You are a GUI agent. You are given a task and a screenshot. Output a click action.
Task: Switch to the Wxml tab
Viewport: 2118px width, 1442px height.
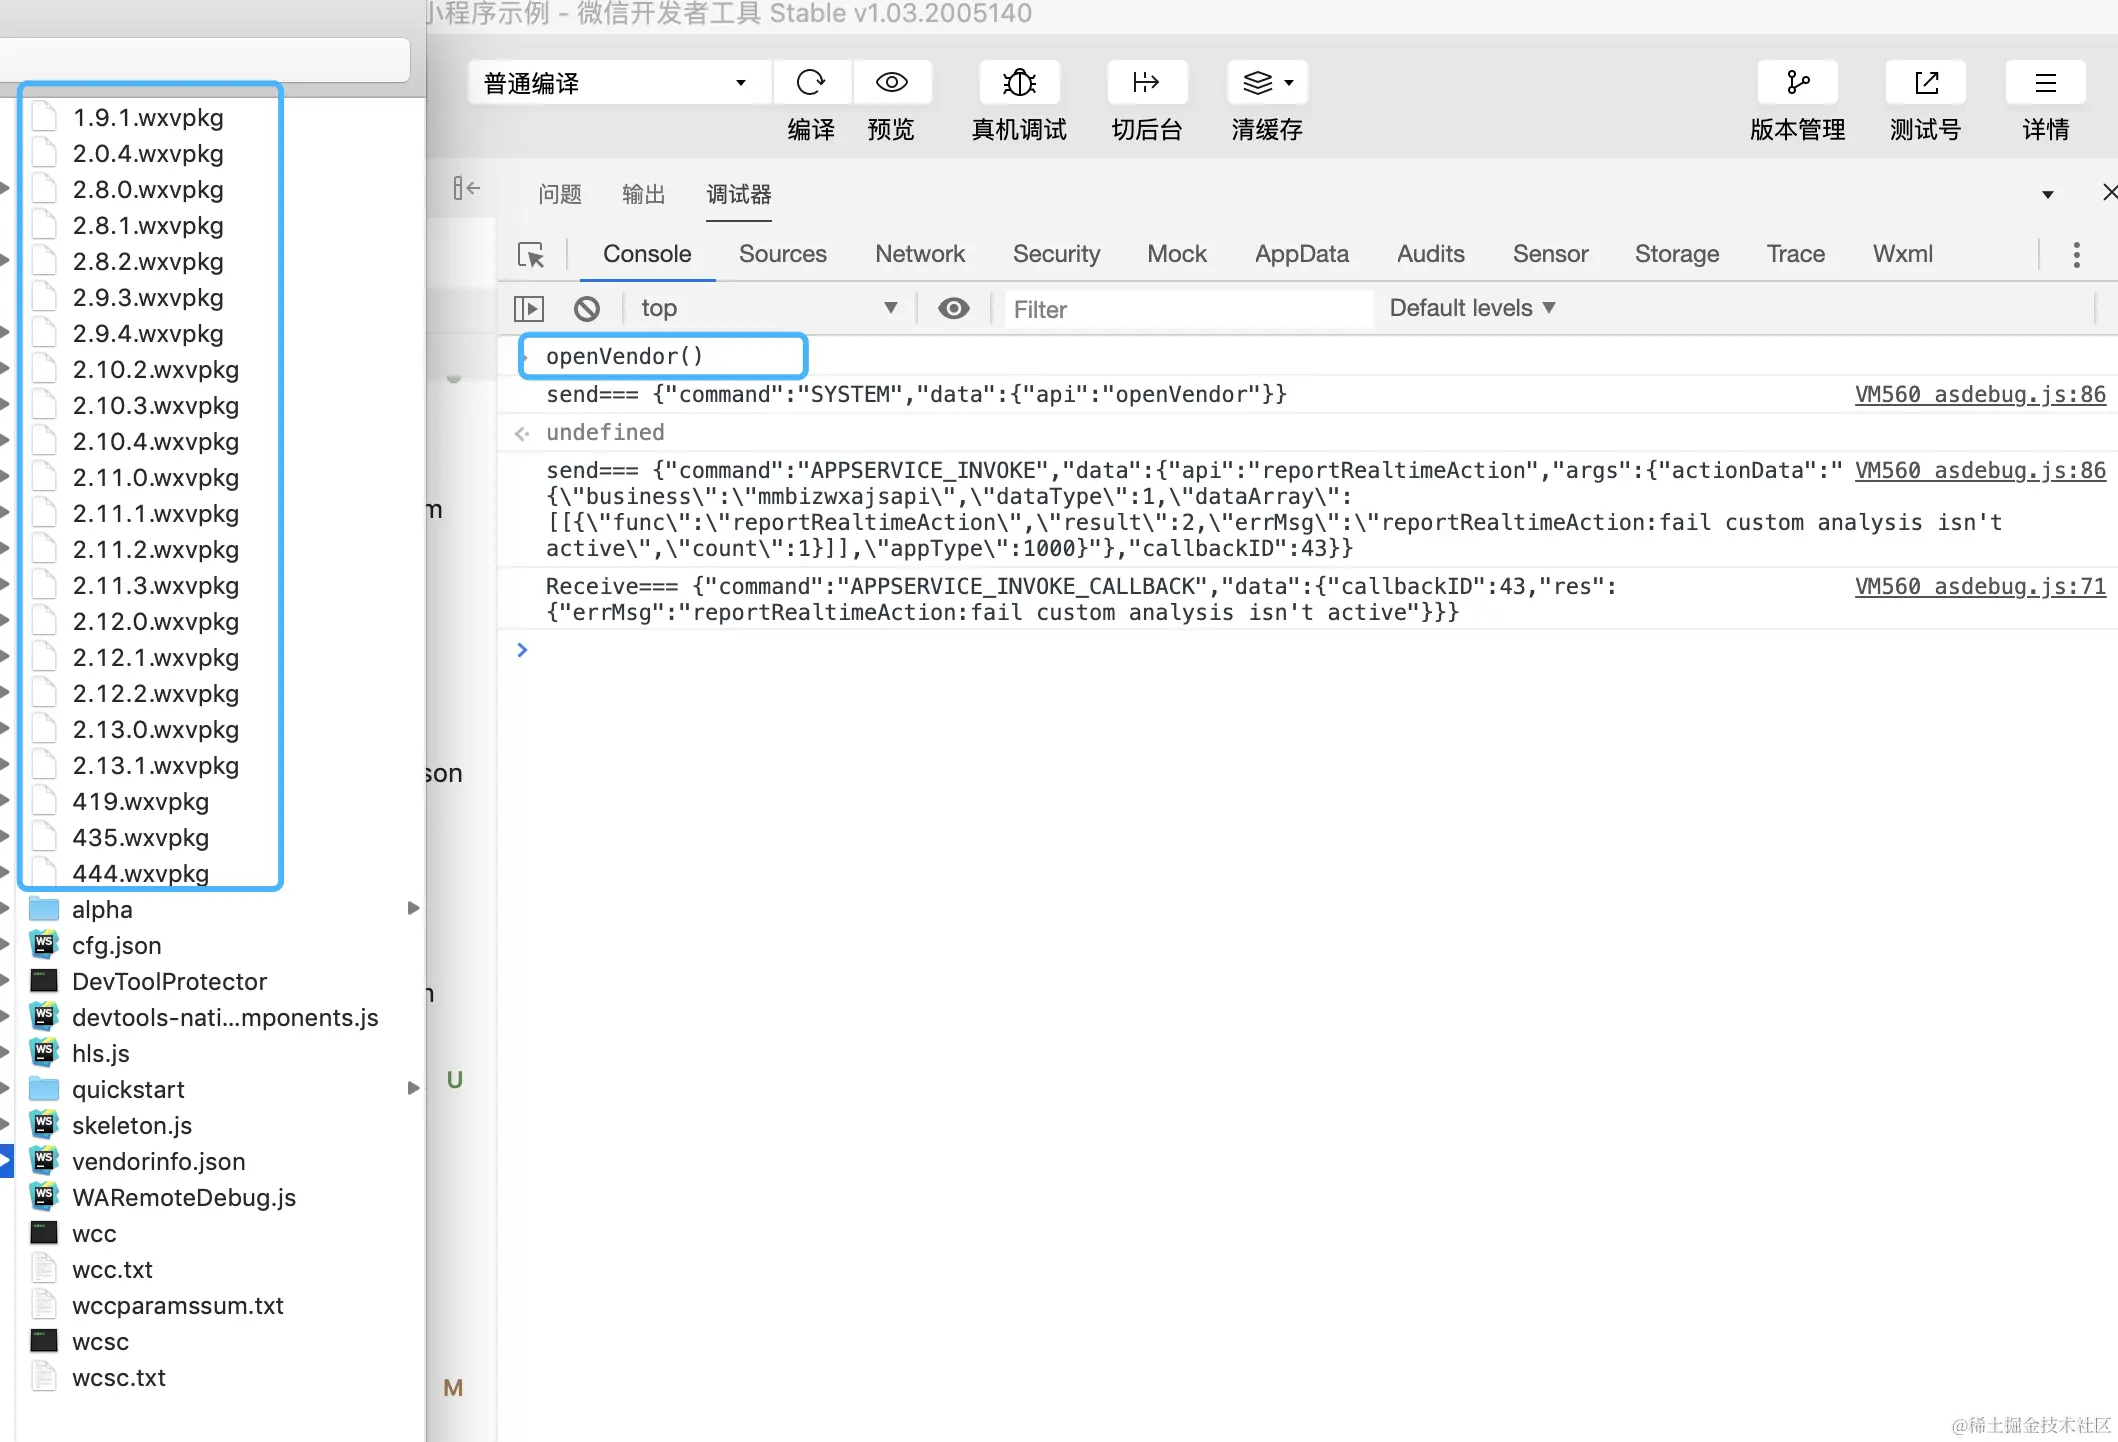(x=1902, y=254)
